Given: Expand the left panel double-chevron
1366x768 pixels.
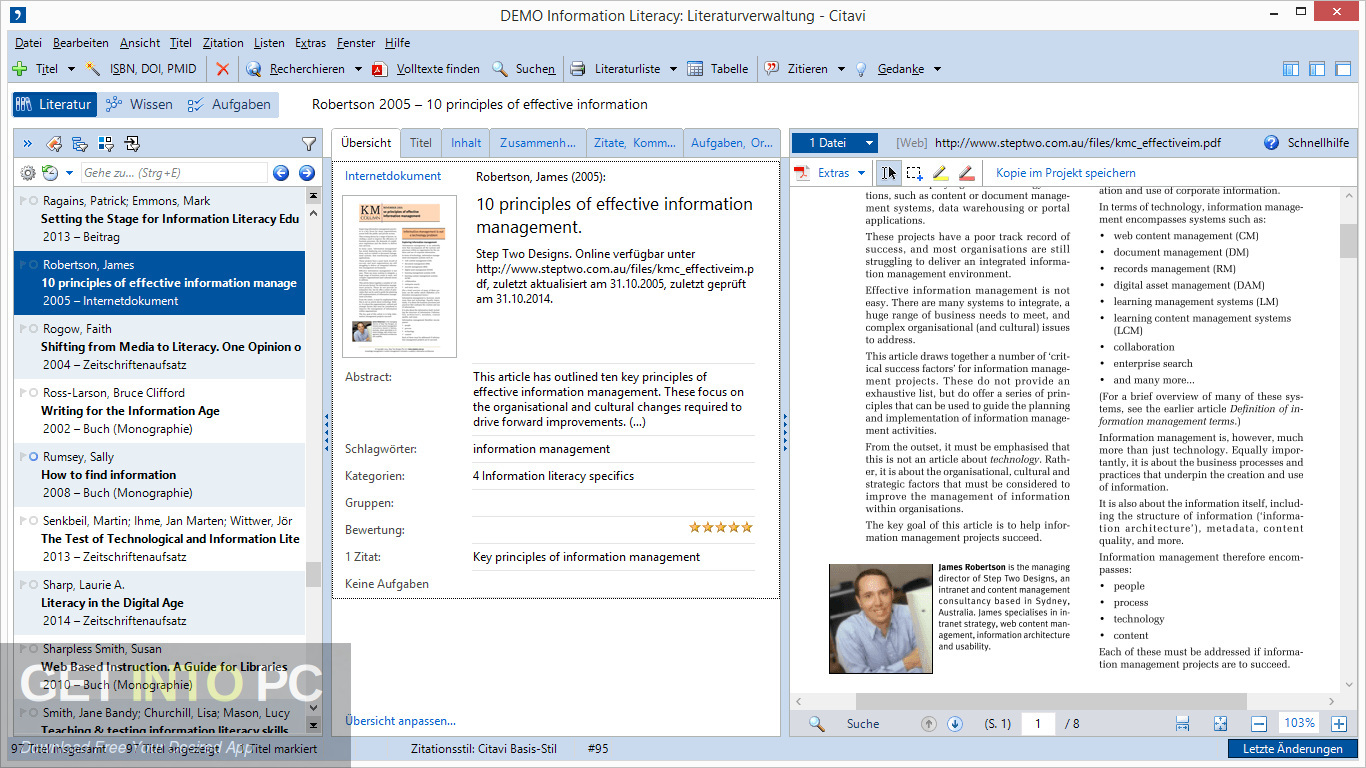Looking at the screenshot, I should coord(27,144).
